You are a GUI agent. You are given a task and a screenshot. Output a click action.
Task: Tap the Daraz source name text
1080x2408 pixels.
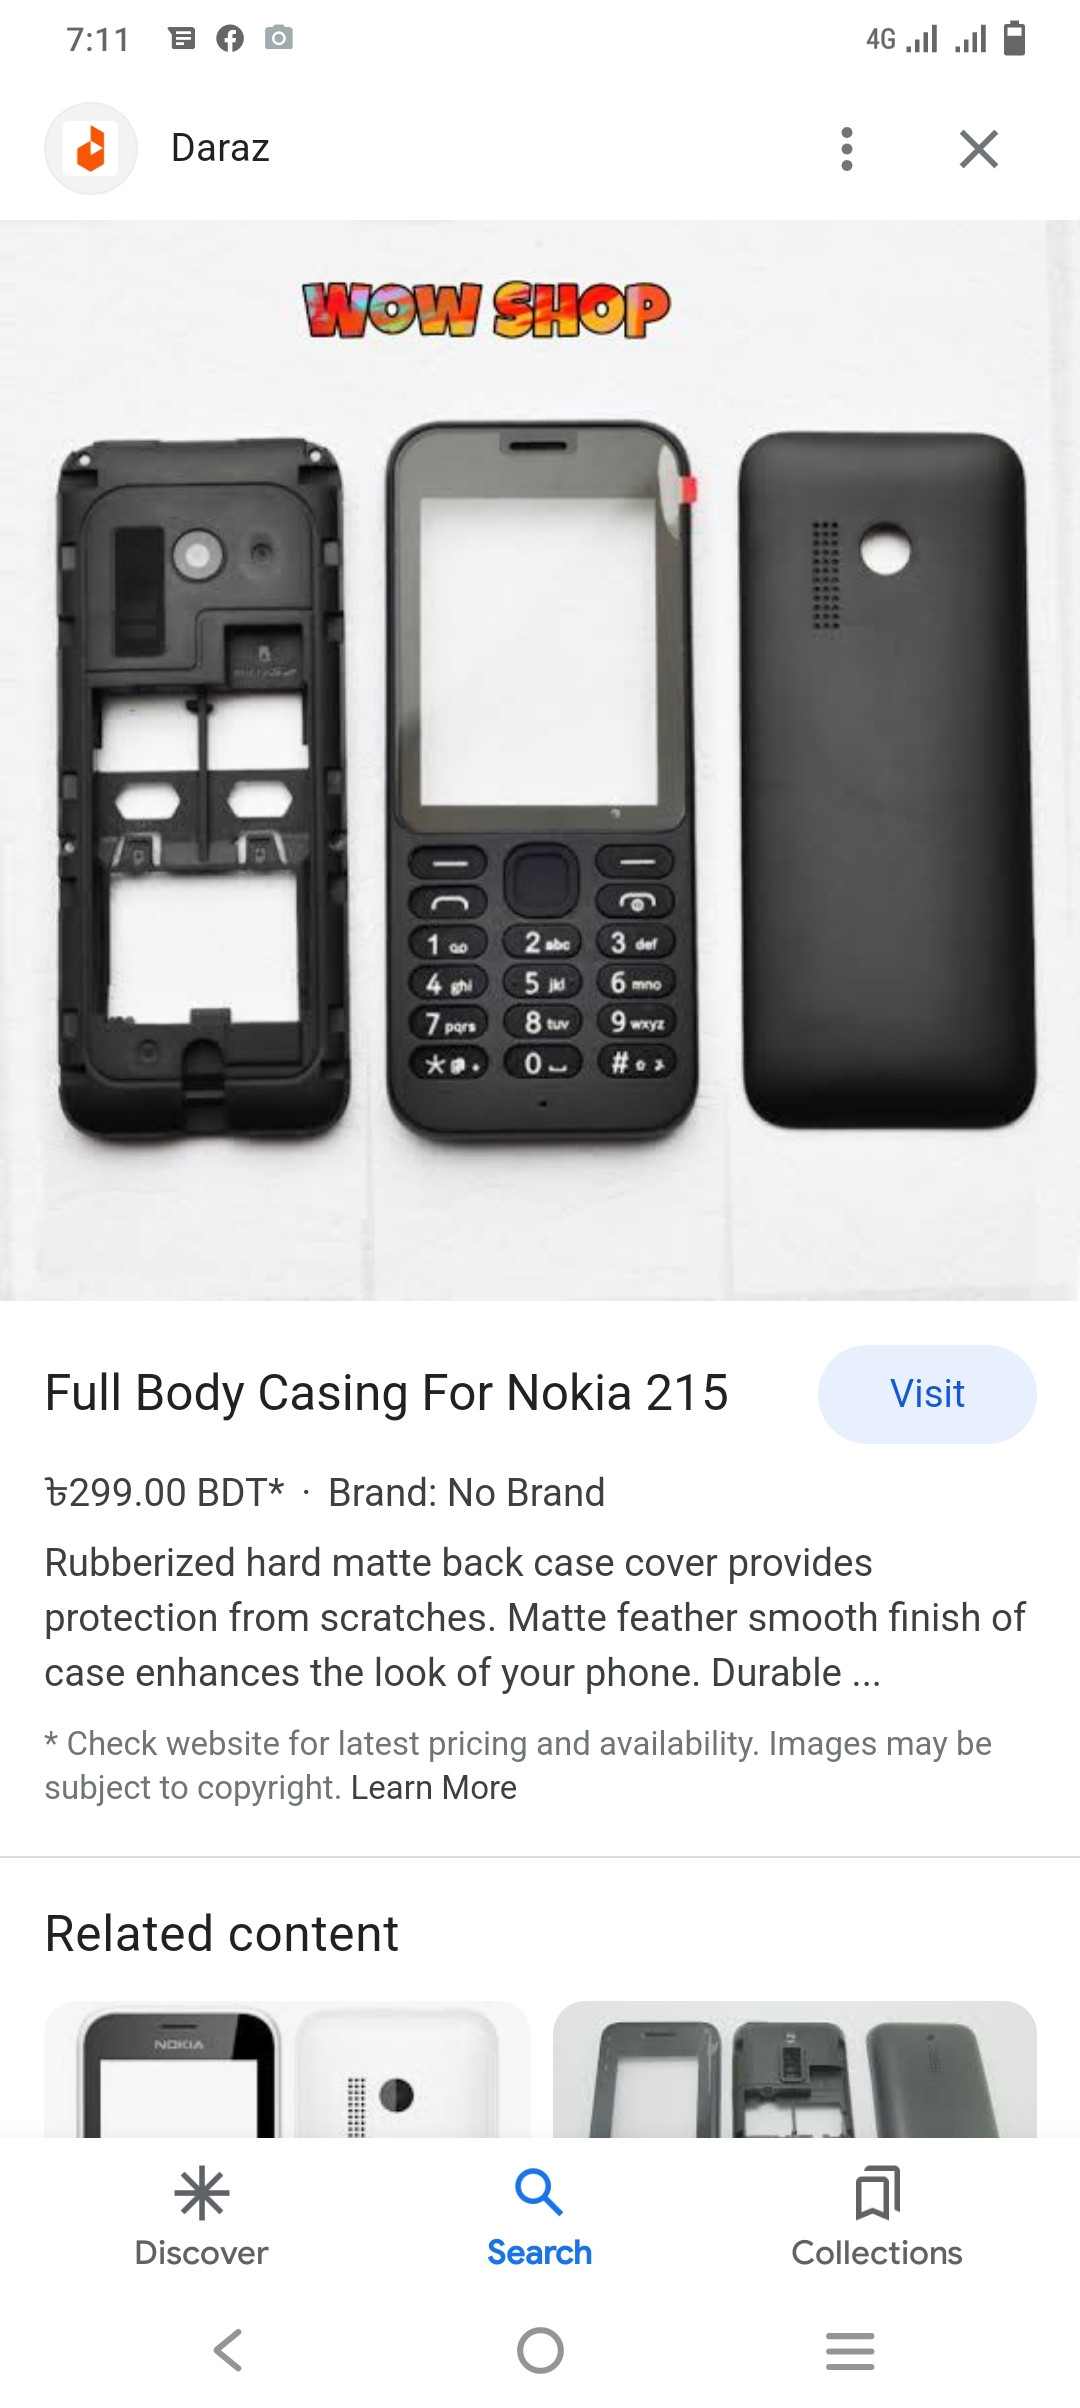pos(220,148)
